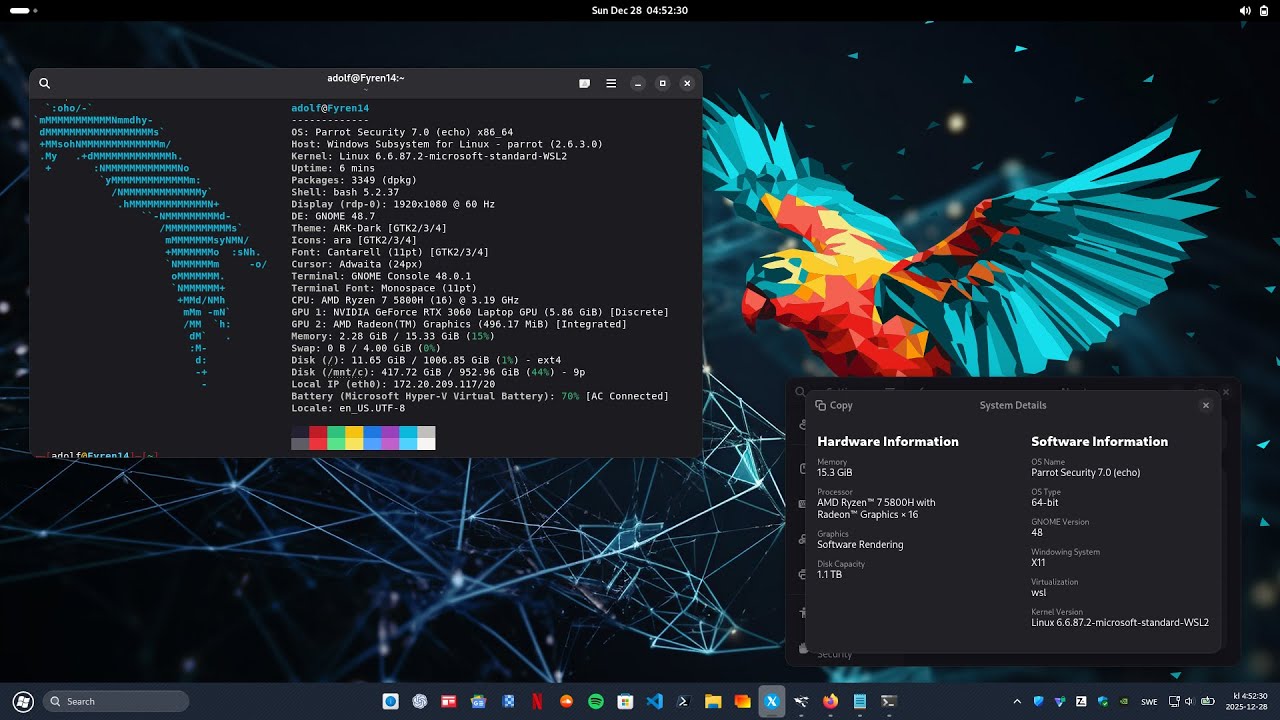Screen dimensions: 1280x720
Task: Click the "X11" Windowing System value
Action: (x=1038, y=562)
